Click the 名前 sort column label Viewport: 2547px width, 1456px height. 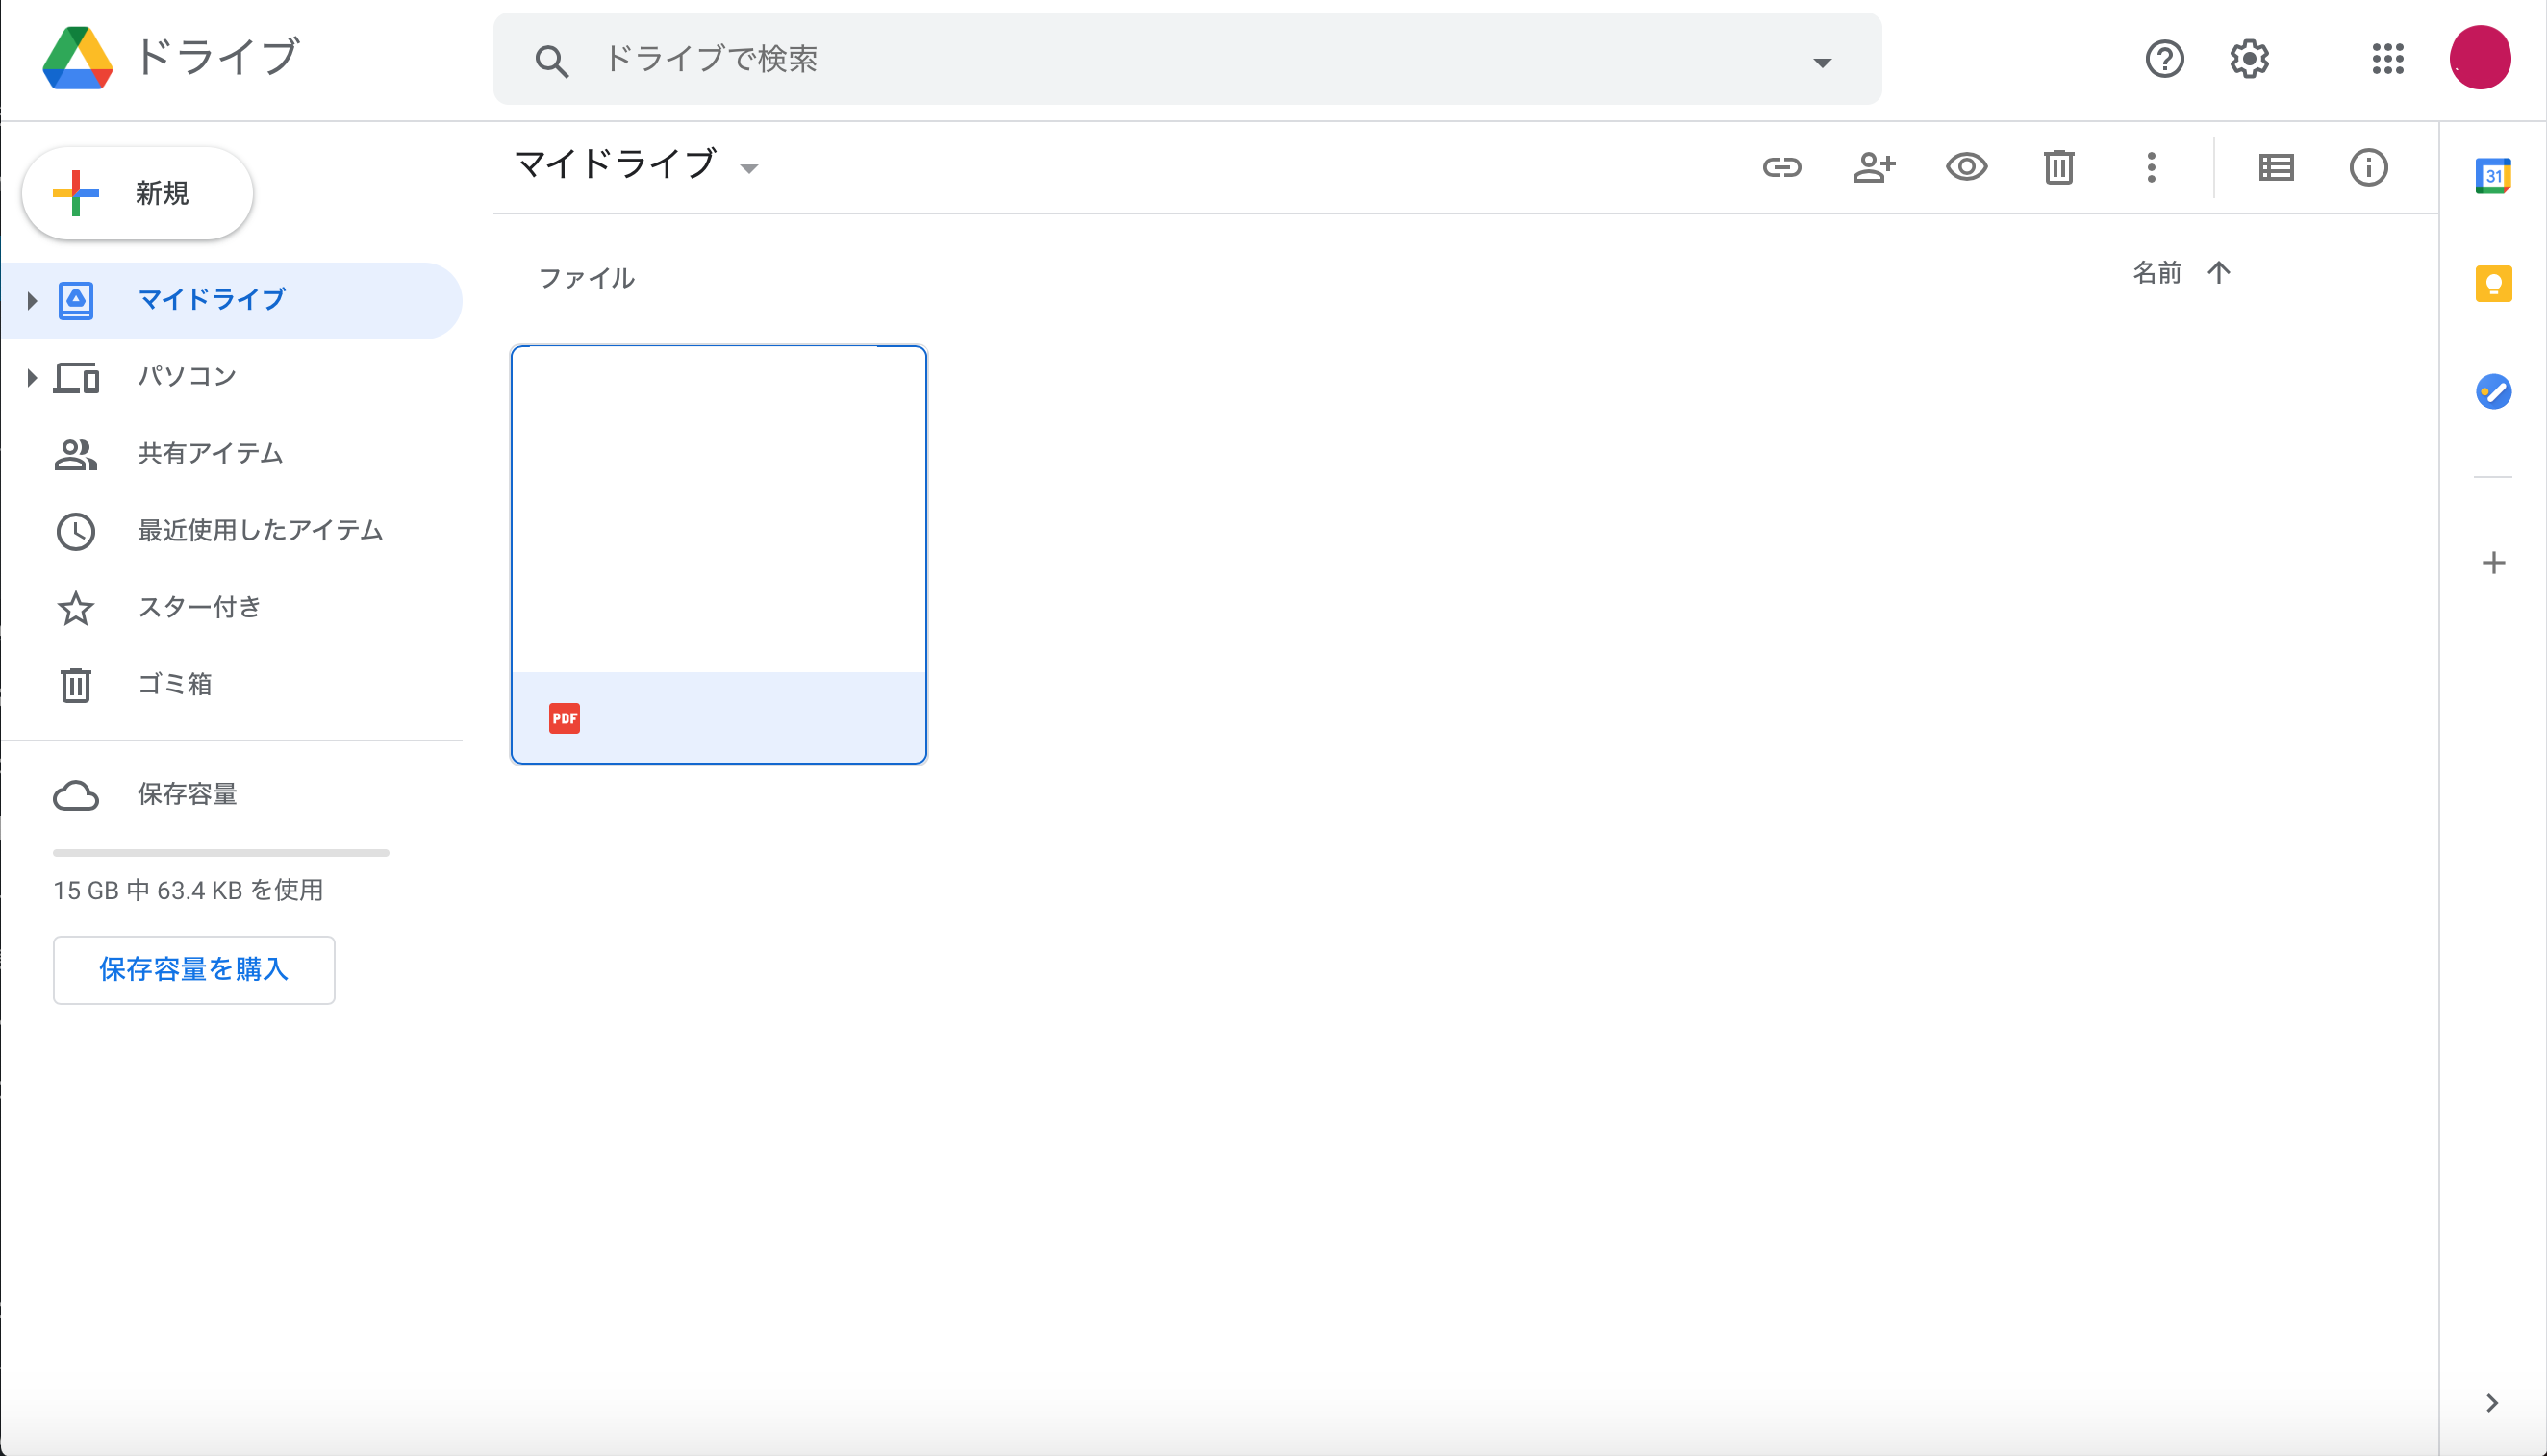2156,273
